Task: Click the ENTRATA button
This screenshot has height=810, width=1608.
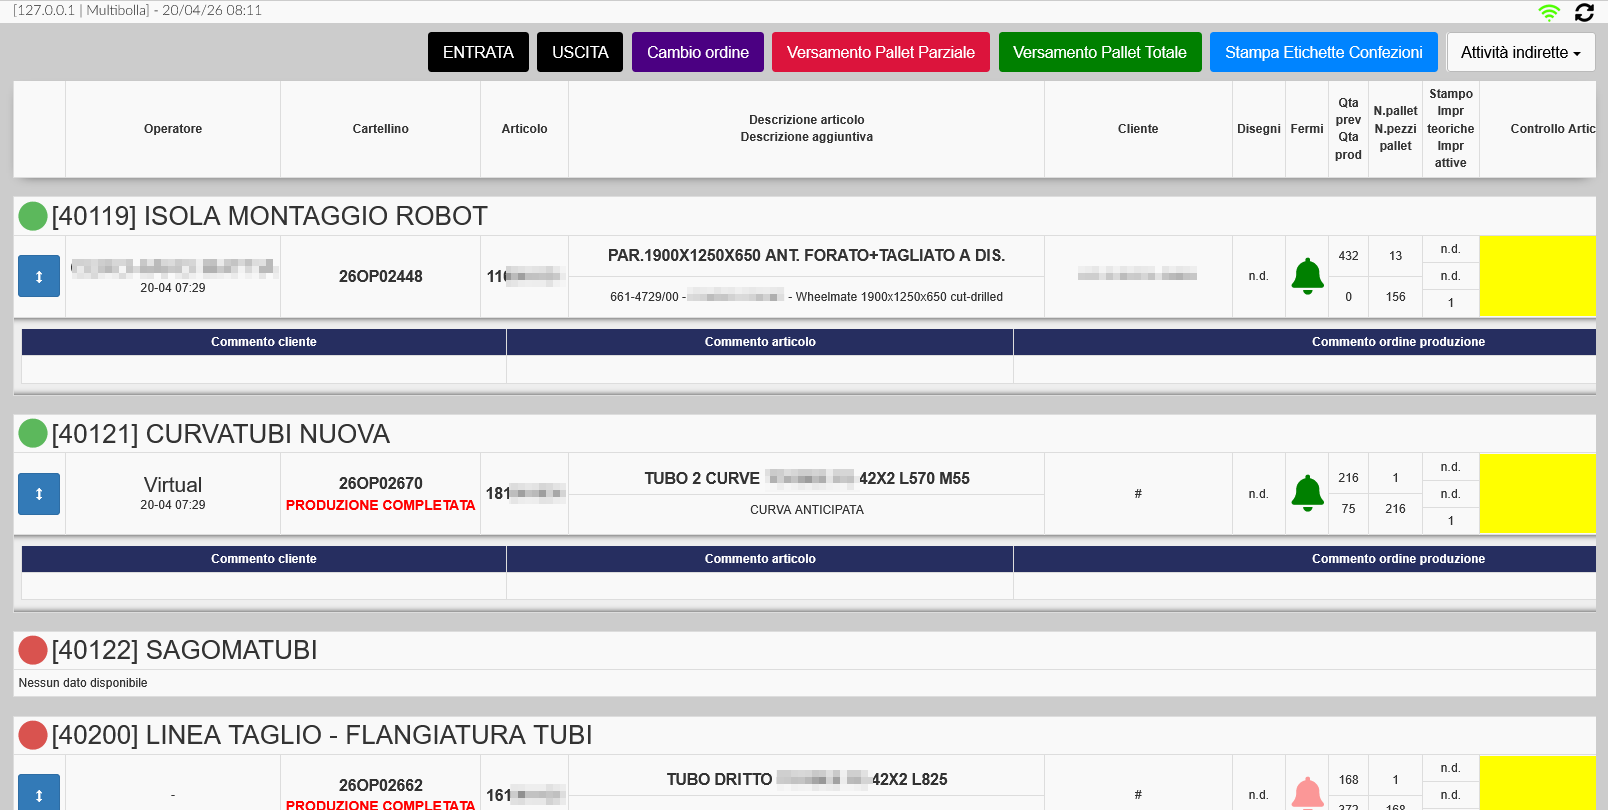Action: click(478, 52)
